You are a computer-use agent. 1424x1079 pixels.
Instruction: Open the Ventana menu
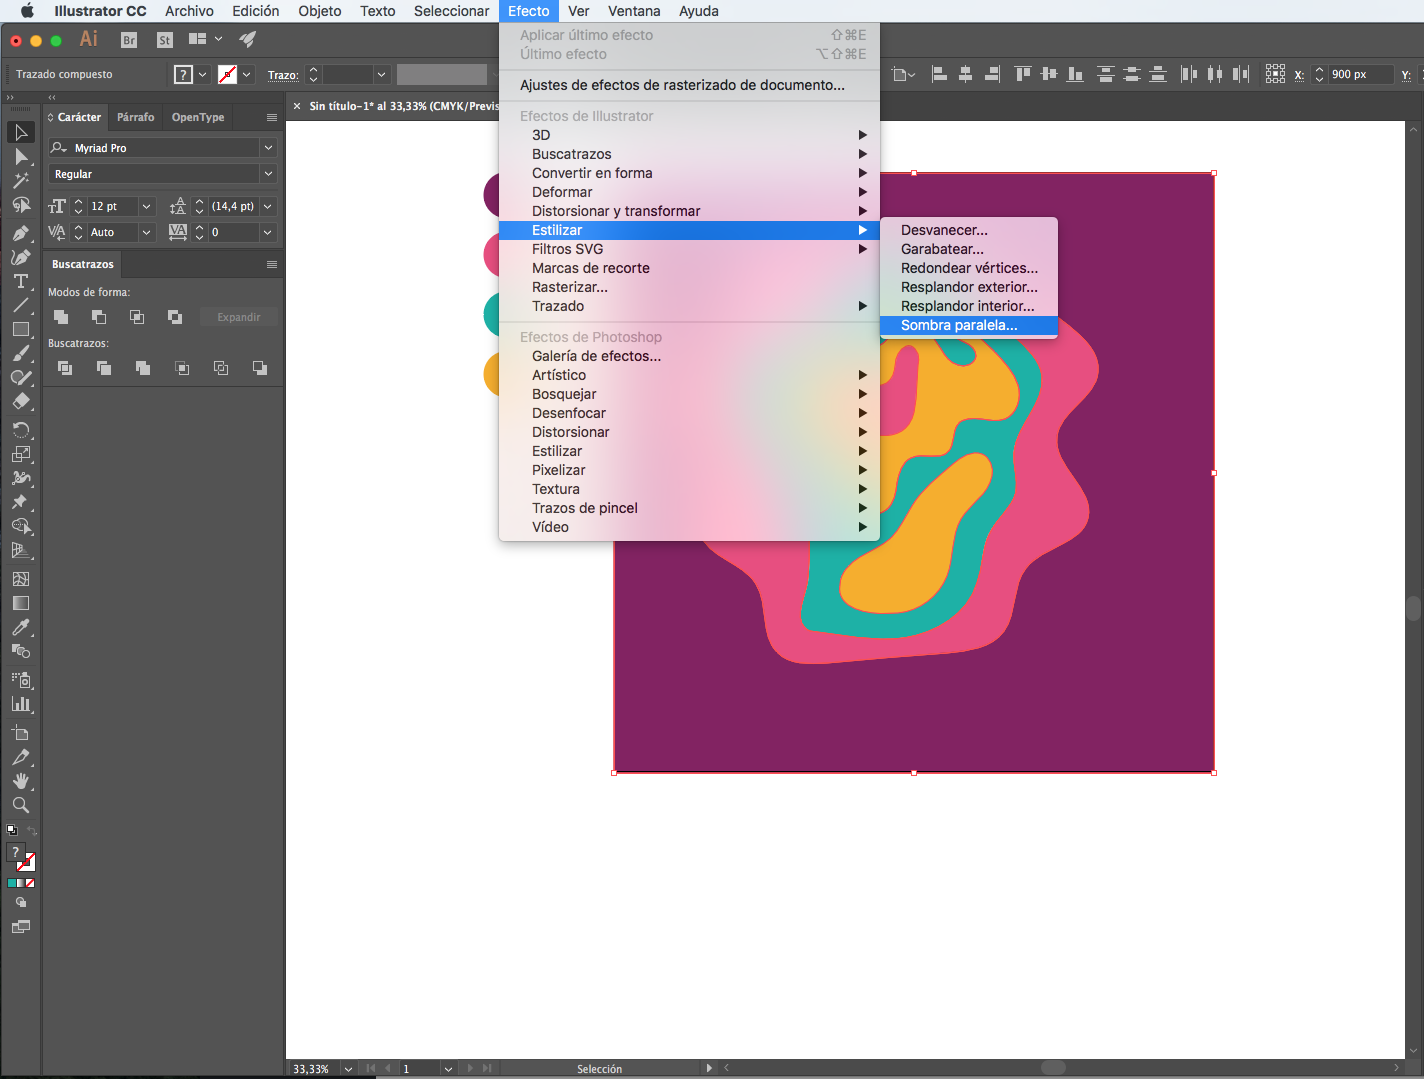(x=634, y=11)
